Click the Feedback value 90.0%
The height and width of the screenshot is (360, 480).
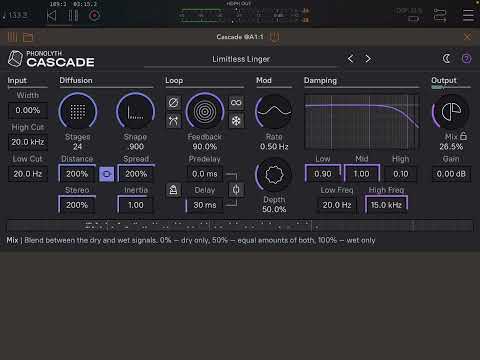coord(205,147)
